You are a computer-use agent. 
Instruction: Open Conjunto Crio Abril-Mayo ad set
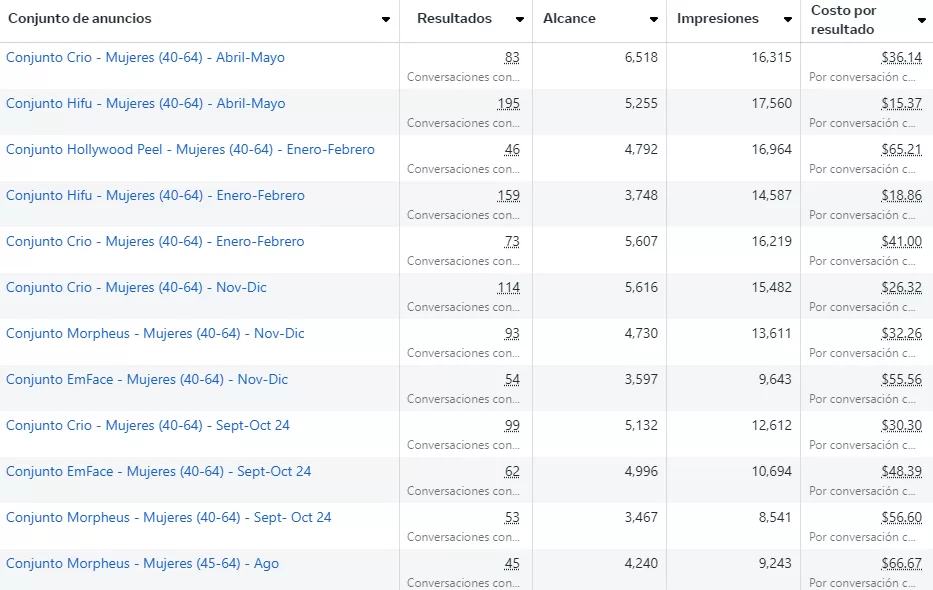145,58
